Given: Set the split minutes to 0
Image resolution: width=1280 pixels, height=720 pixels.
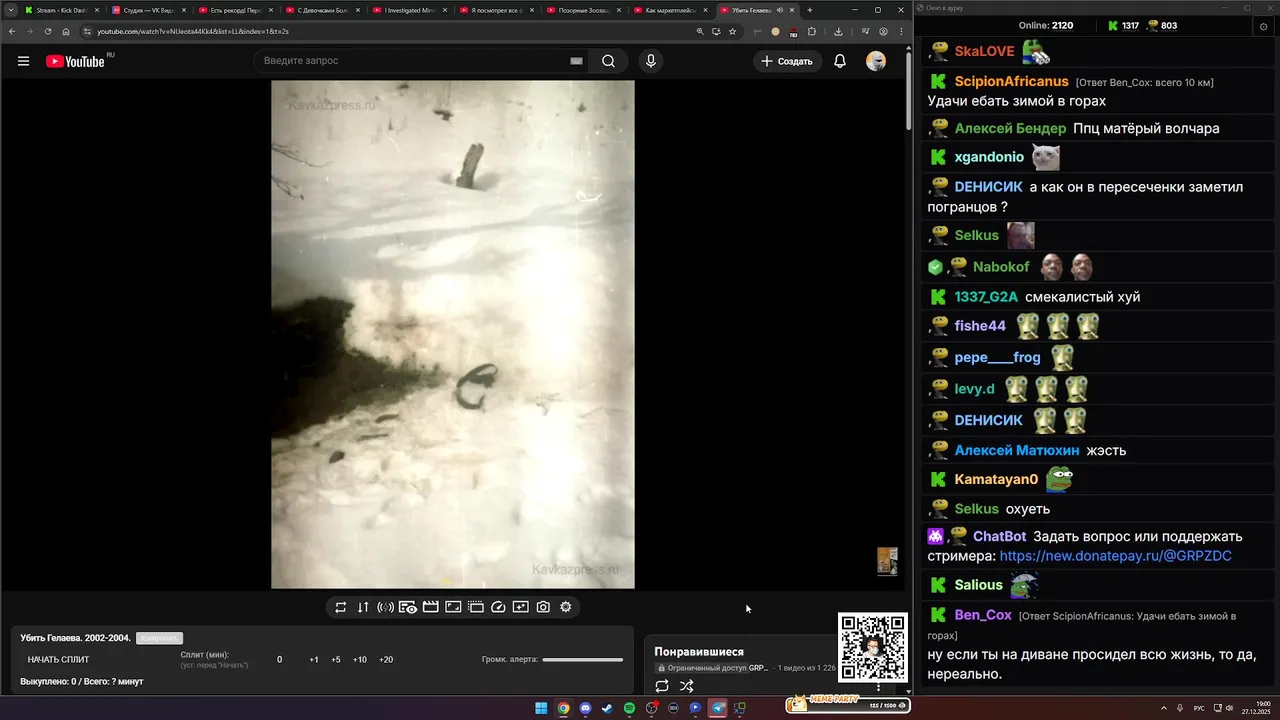Looking at the screenshot, I should tap(280, 660).
